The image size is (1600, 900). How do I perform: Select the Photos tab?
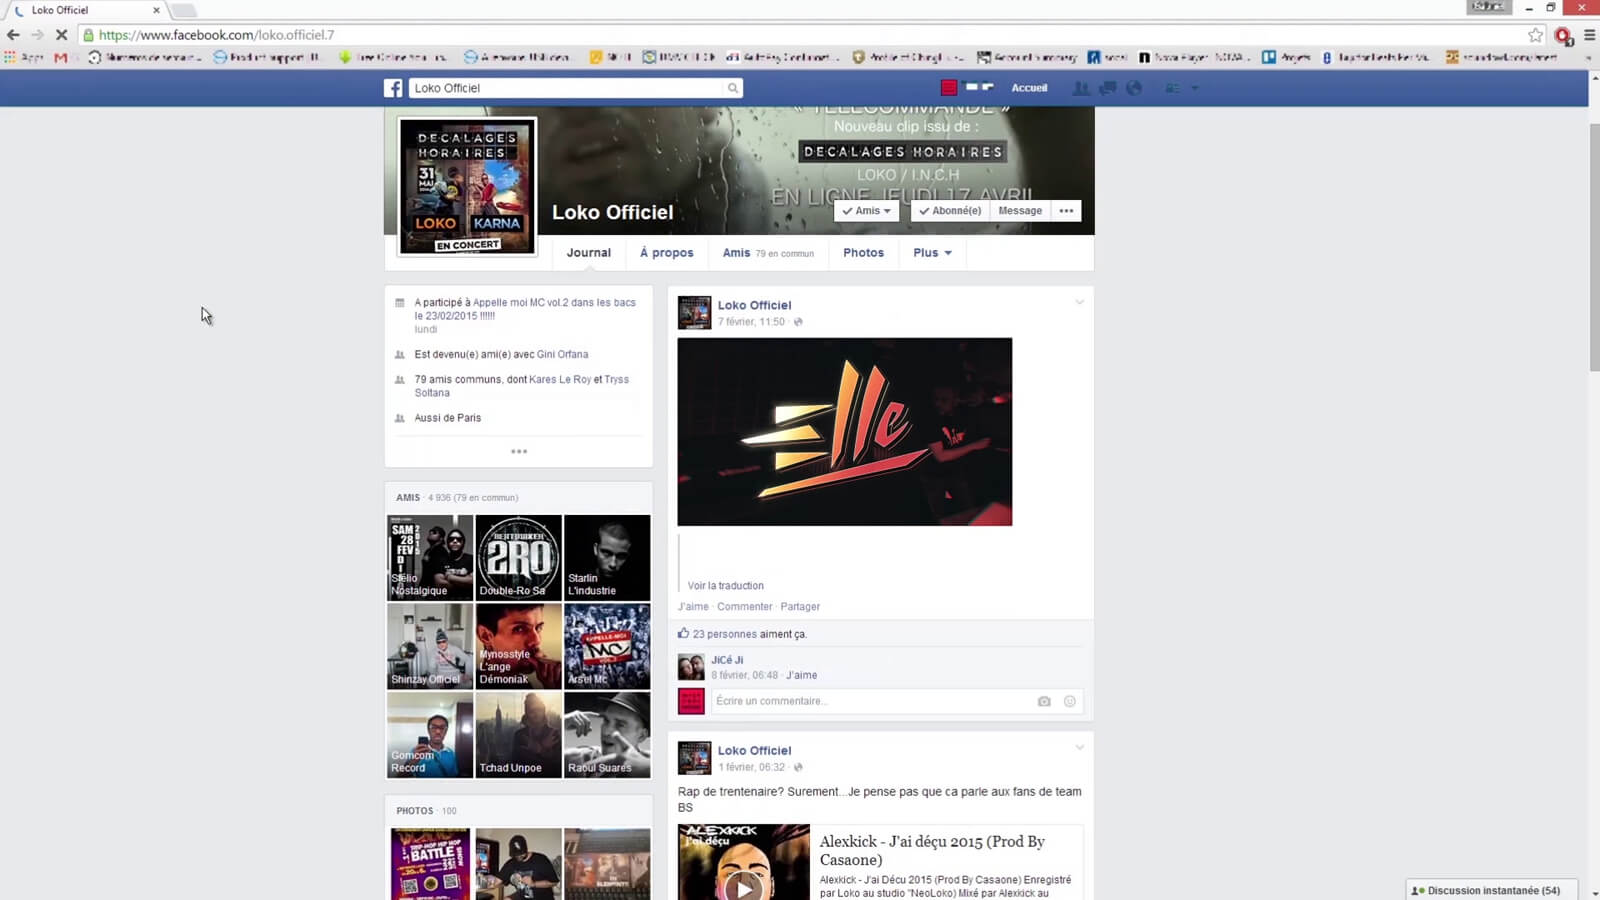point(863,253)
